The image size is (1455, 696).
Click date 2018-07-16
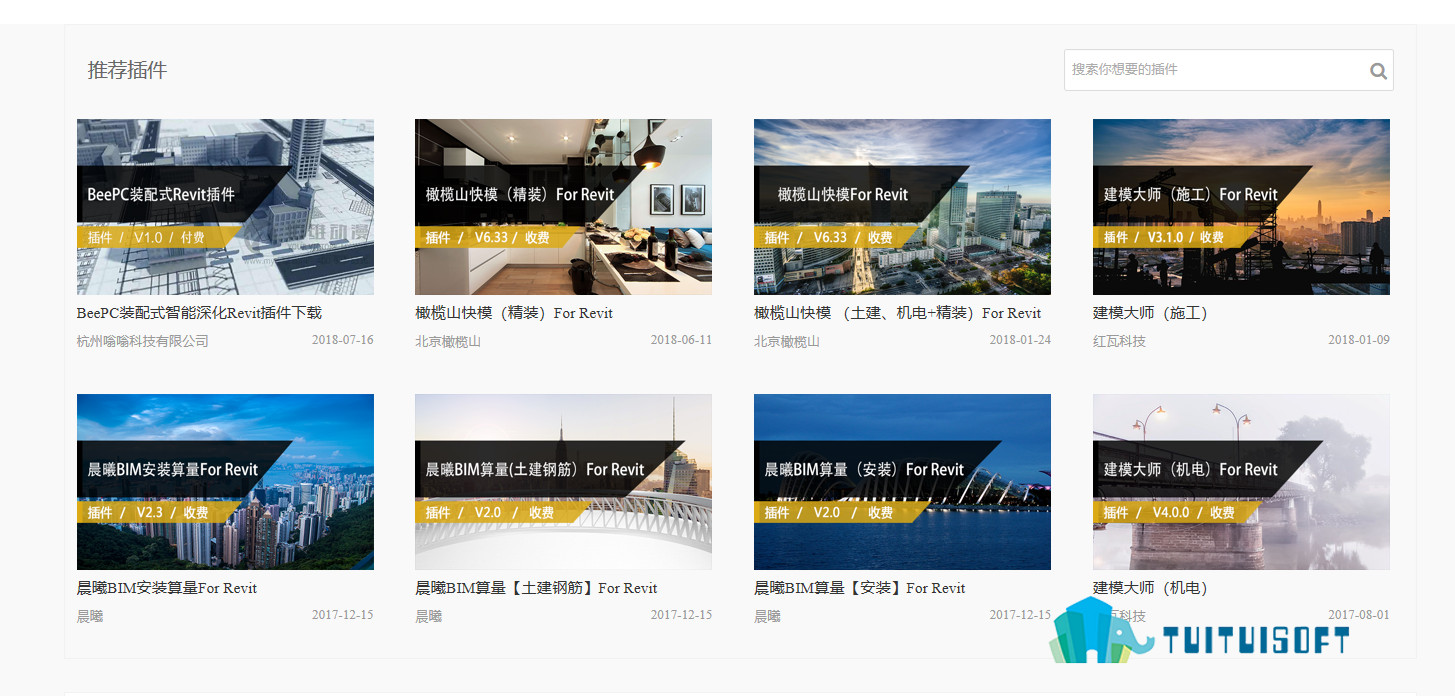[x=343, y=340]
